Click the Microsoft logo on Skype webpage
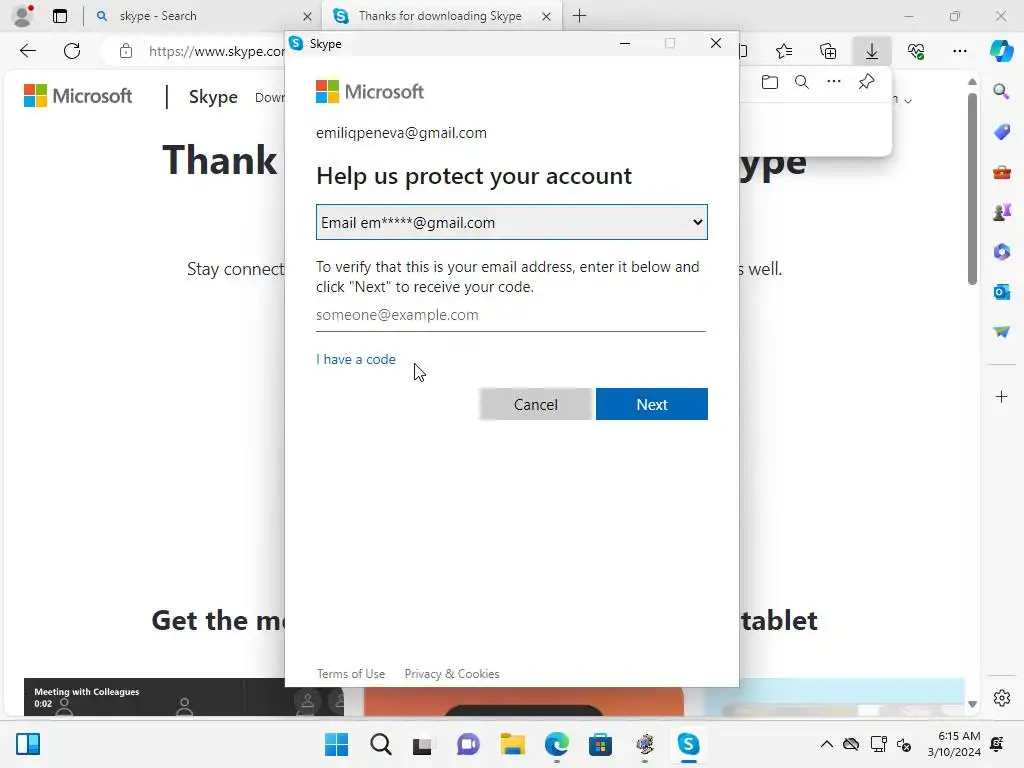Viewport: 1024px width, 768px height. coord(78,96)
